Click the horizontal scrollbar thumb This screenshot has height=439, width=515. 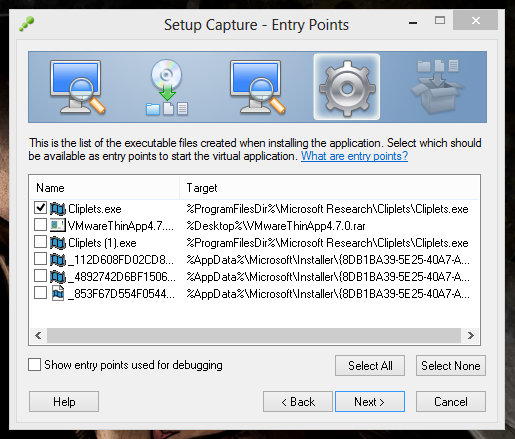[254, 335]
